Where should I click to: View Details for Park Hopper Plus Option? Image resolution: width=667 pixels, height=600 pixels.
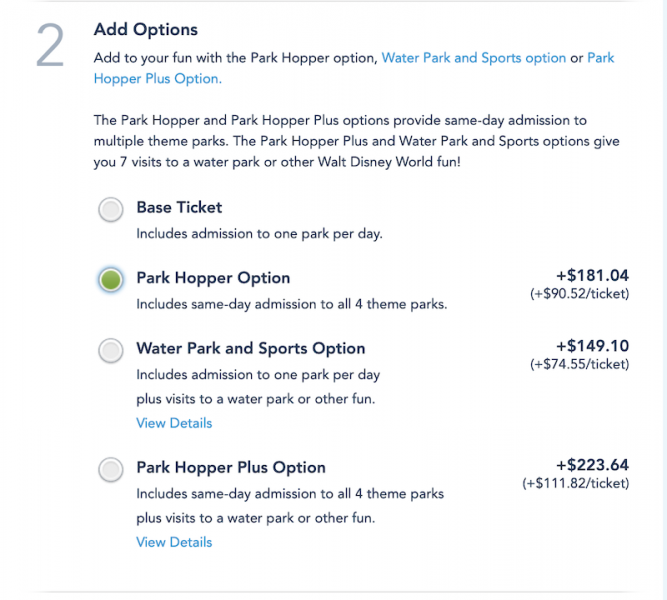(x=174, y=542)
